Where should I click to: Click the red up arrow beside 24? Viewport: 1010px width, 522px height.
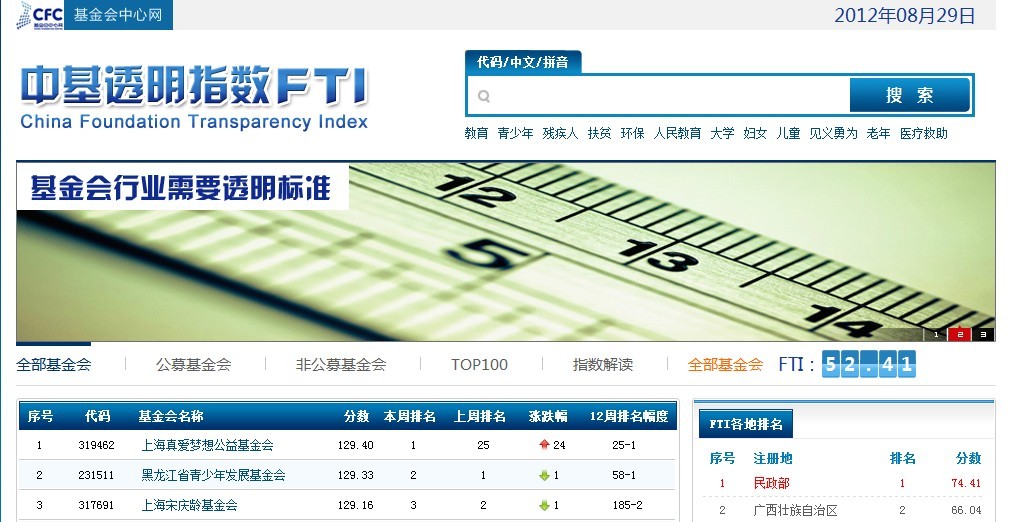pyautogui.click(x=544, y=445)
